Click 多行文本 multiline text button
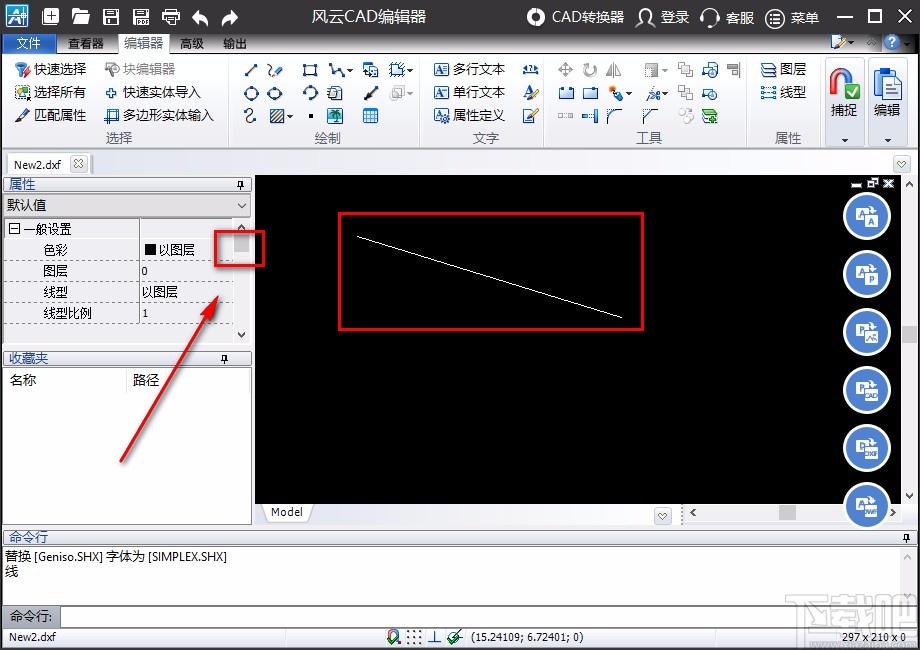 tap(469, 70)
